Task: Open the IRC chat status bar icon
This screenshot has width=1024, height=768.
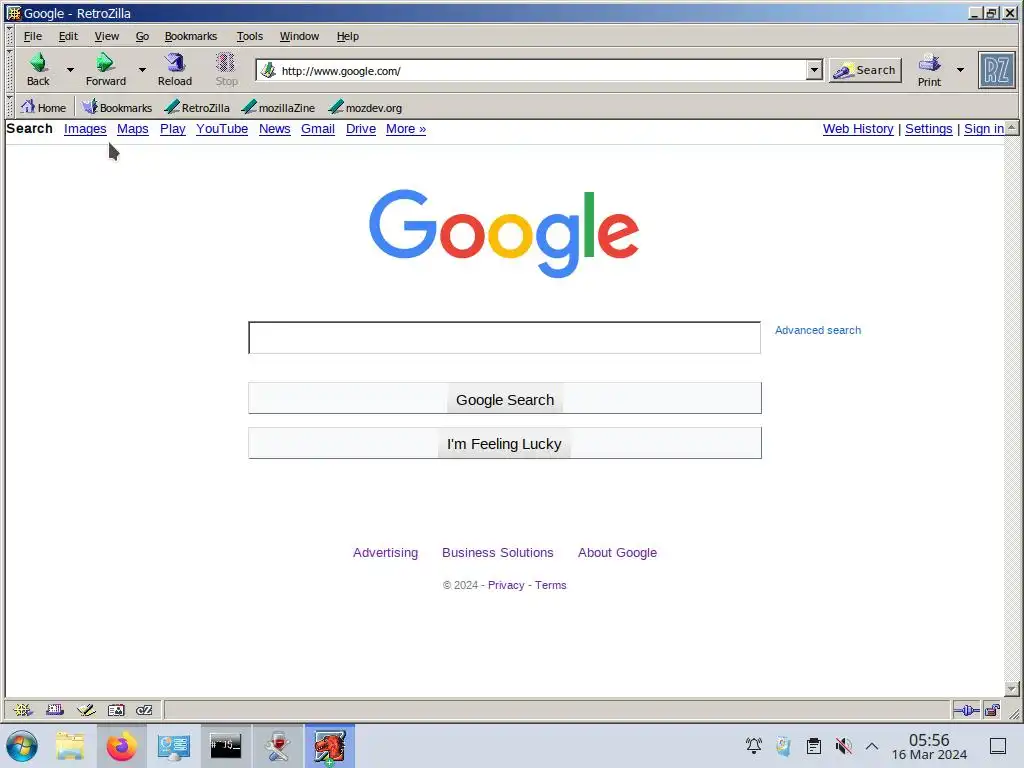Action: (144, 710)
